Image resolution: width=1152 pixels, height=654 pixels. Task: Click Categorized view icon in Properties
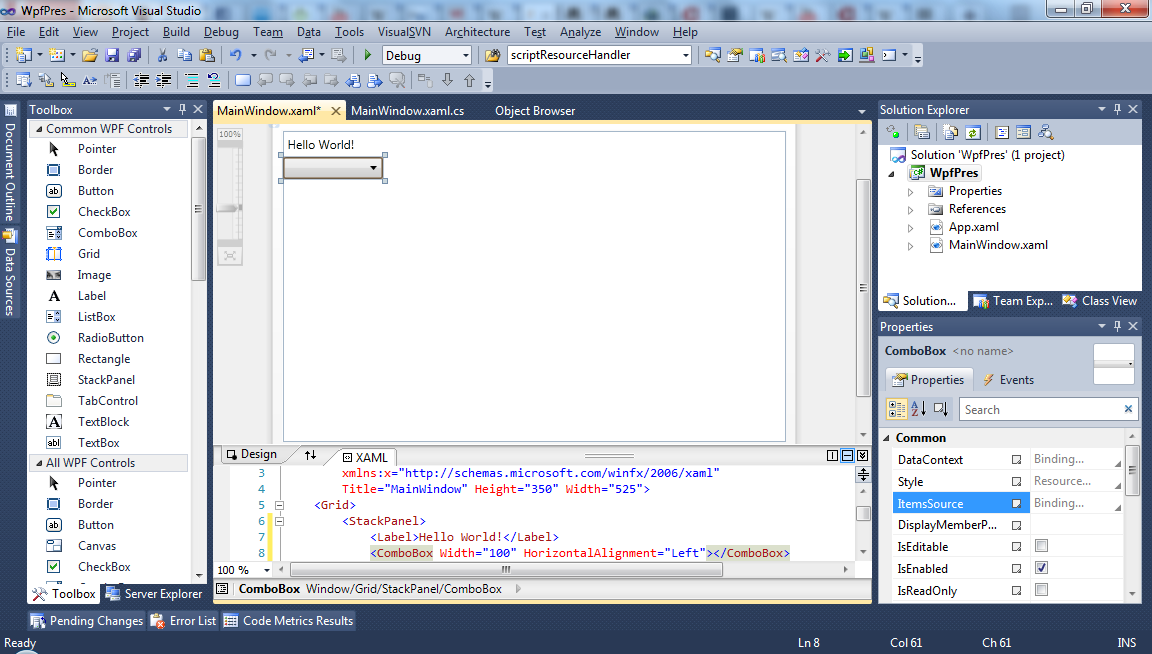pos(896,409)
